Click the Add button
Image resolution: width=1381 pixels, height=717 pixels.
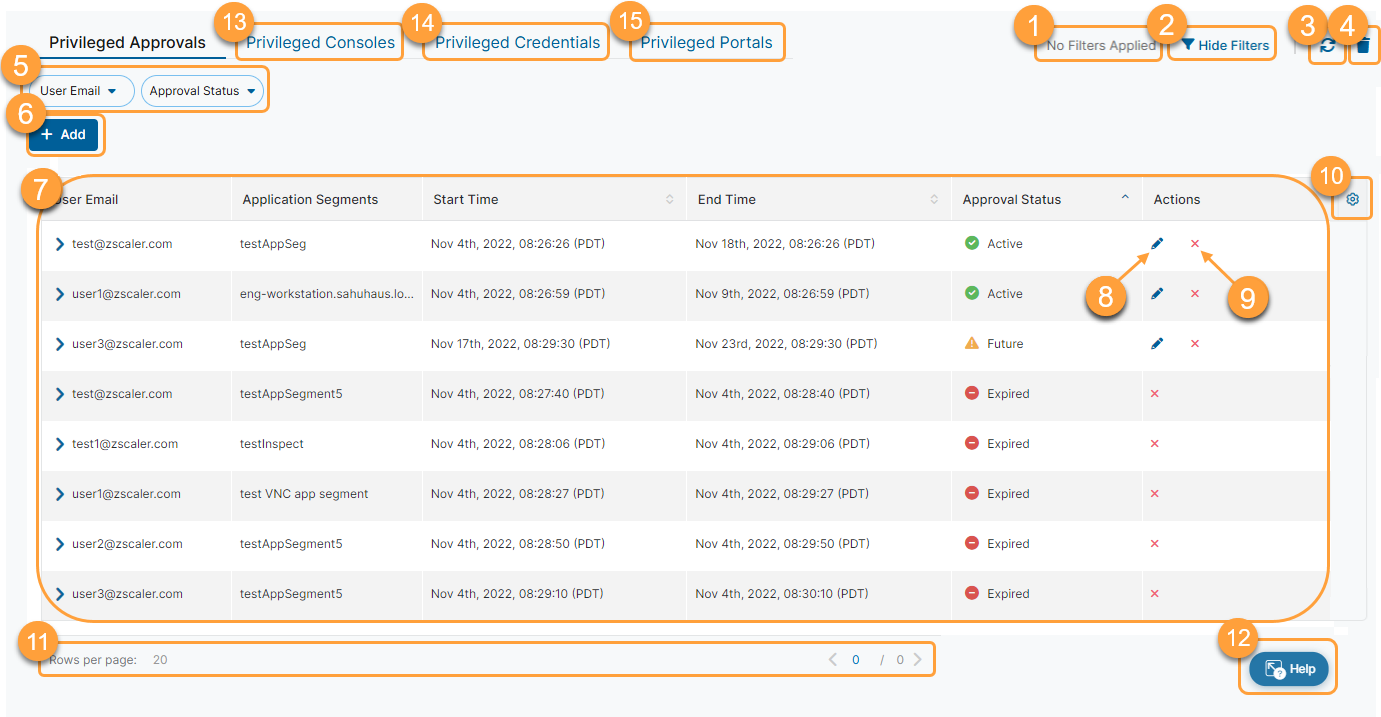tap(64, 134)
